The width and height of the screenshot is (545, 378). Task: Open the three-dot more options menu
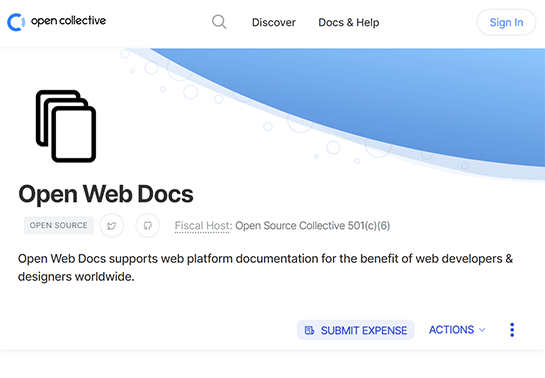(x=512, y=330)
